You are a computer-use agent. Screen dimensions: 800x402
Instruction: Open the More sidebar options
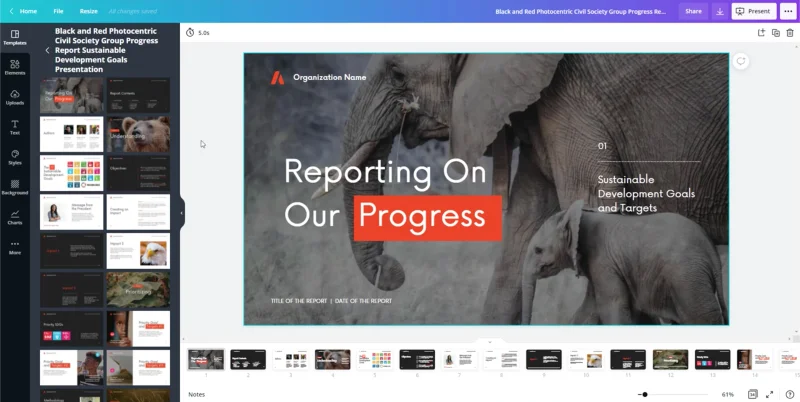click(15, 248)
